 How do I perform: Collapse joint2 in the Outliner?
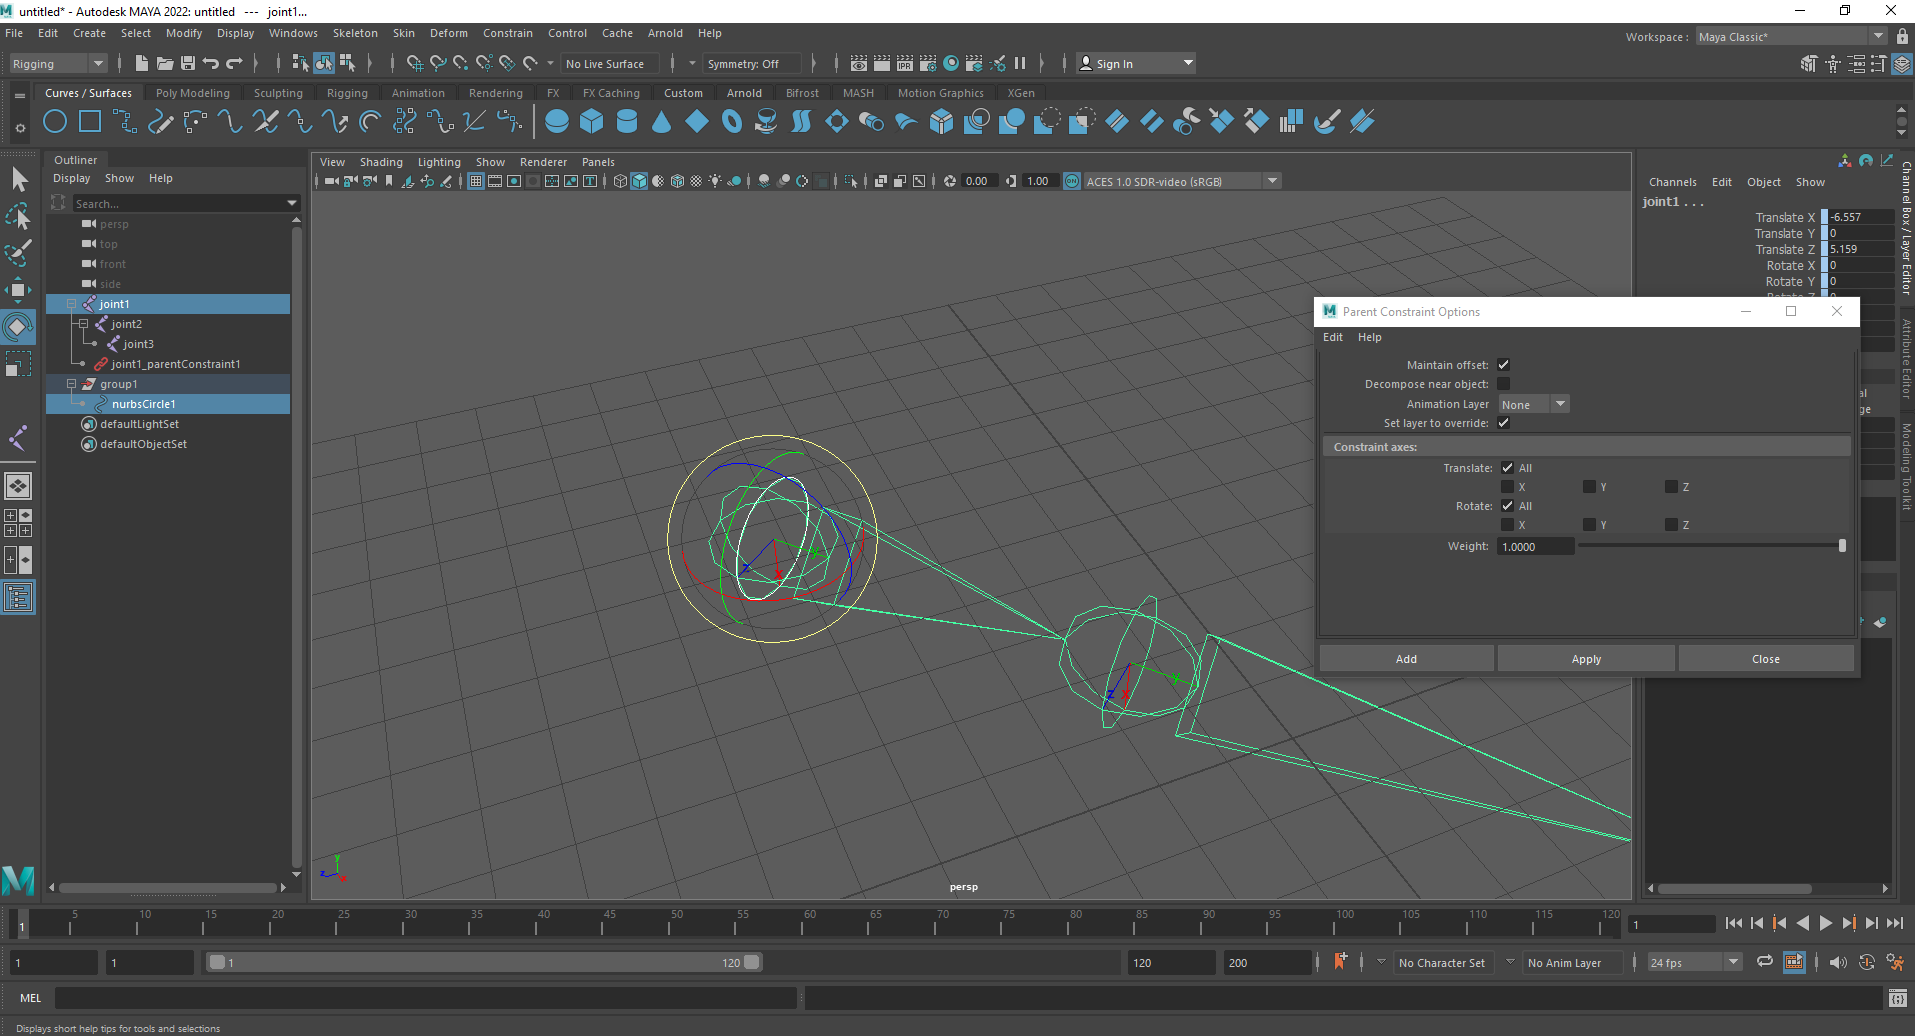point(83,324)
